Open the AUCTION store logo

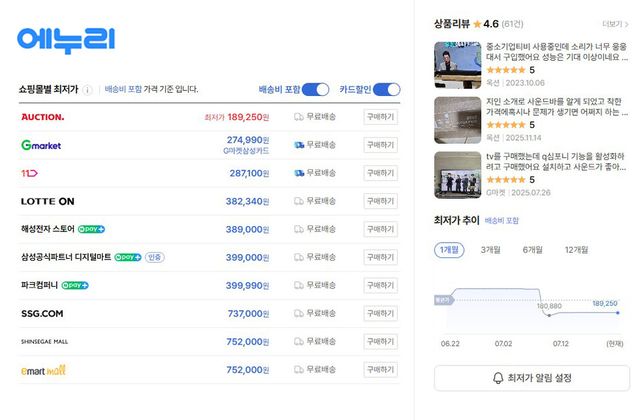click(x=43, y=117)
